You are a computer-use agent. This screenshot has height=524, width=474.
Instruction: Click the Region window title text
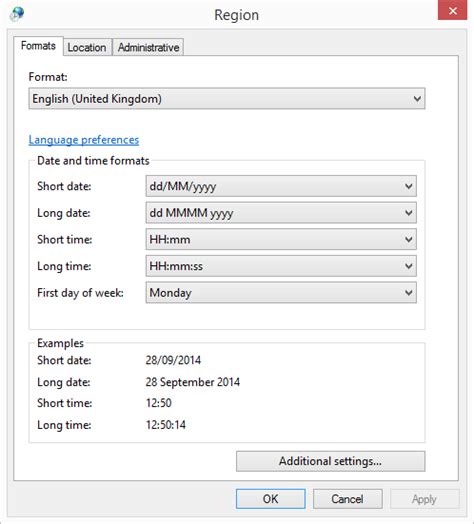[237, 15]
